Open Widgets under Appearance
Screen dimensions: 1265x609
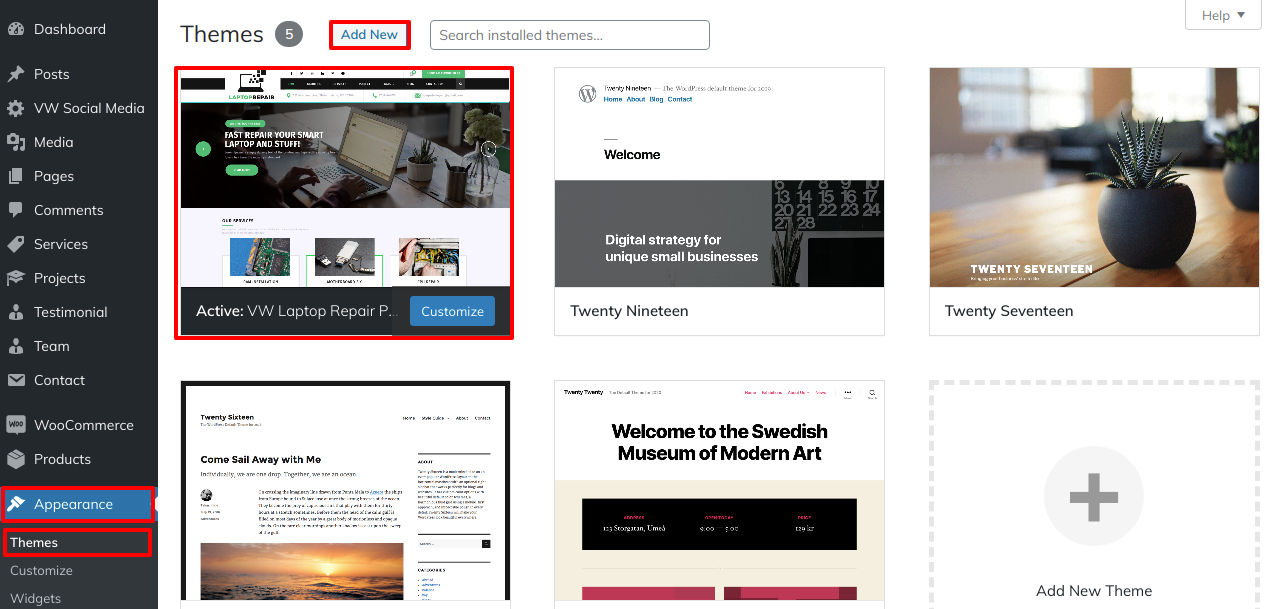[x=35, y=598]
